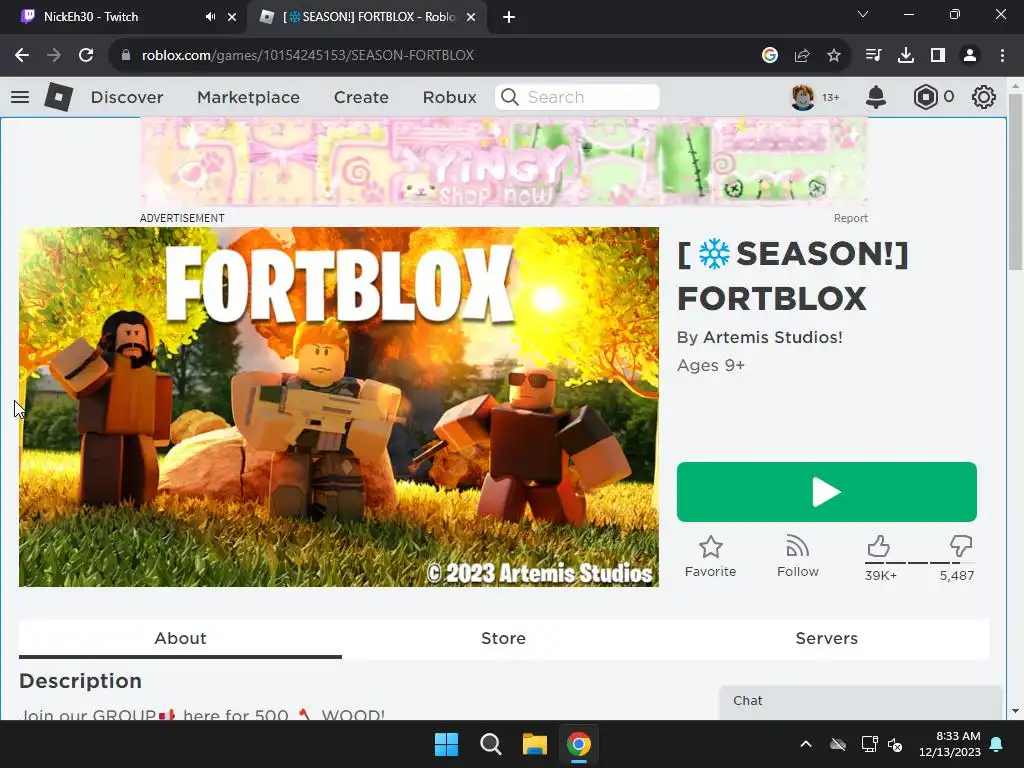
Task: Select the About tab
Action: 180,638
